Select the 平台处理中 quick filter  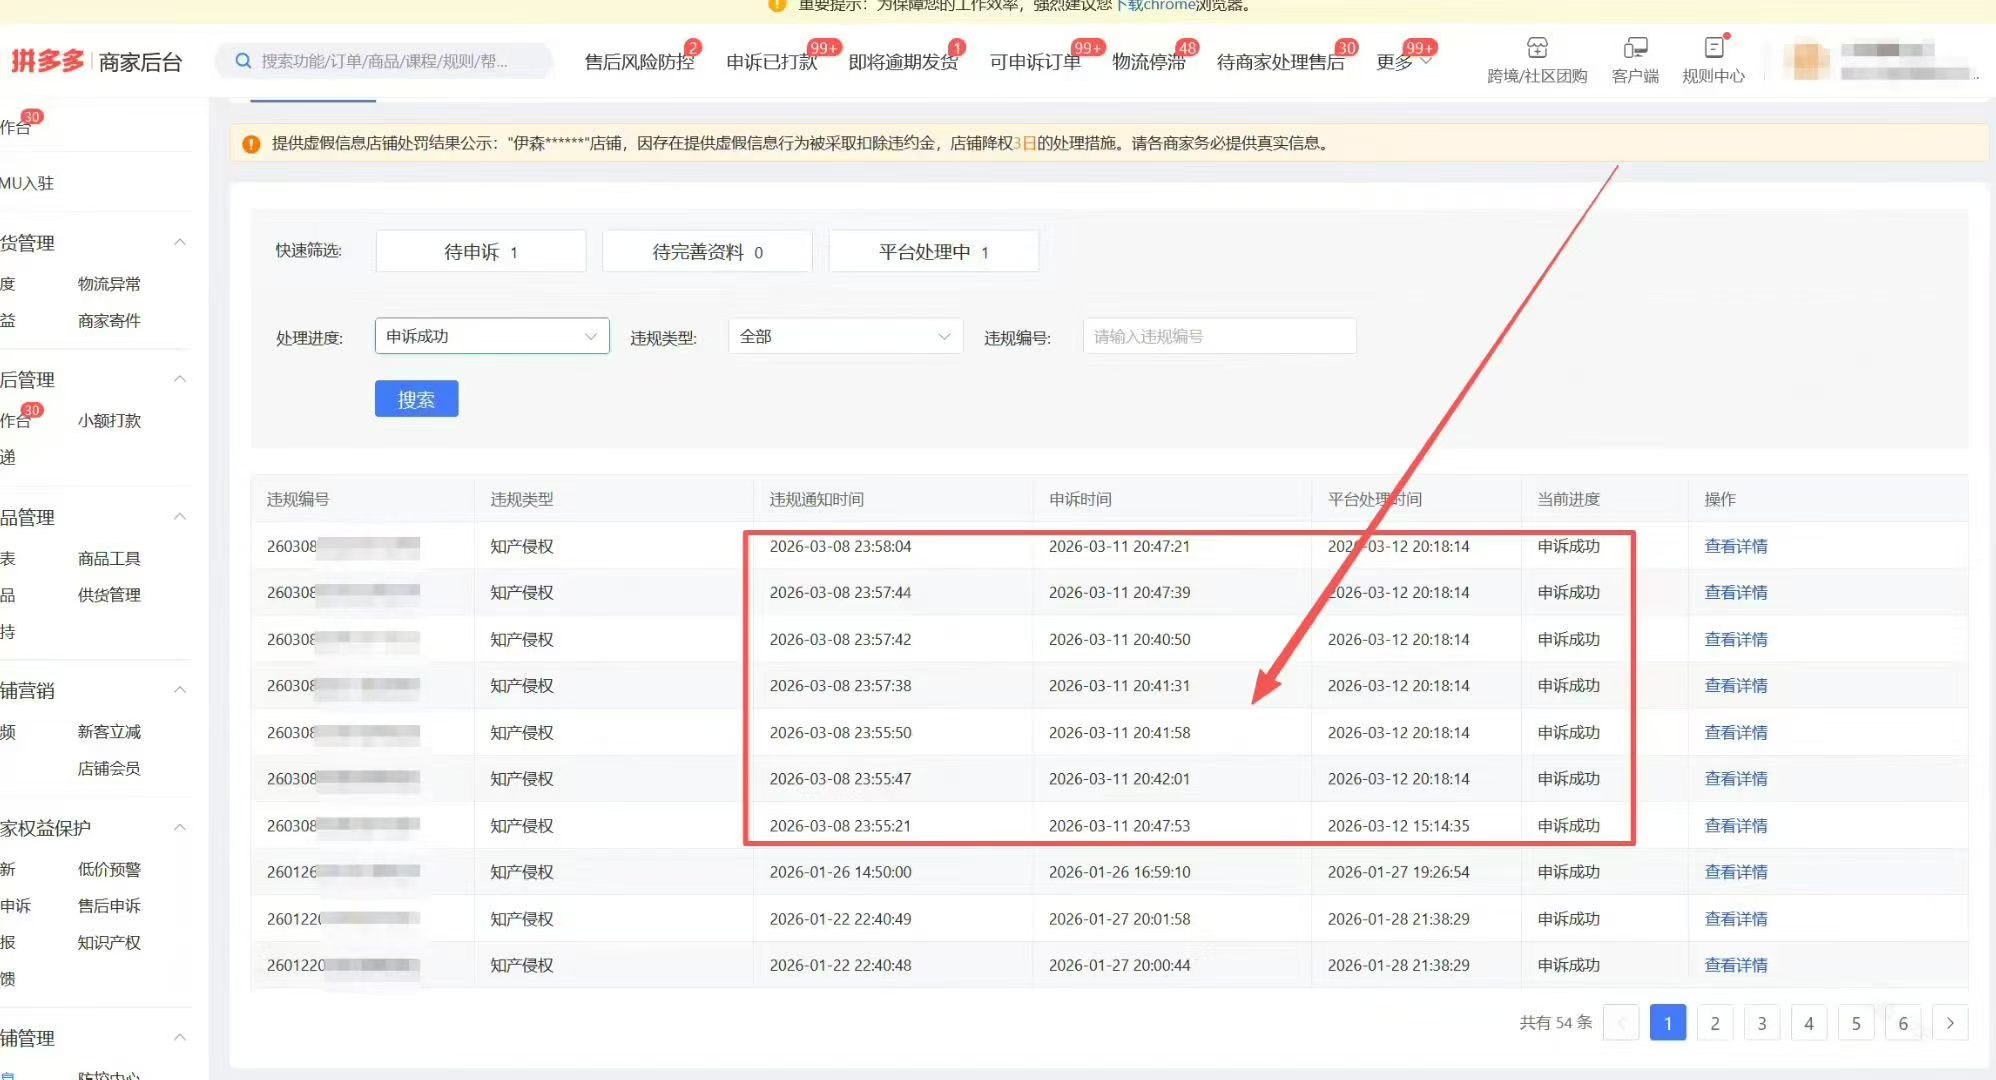click(x=933, y=252)
